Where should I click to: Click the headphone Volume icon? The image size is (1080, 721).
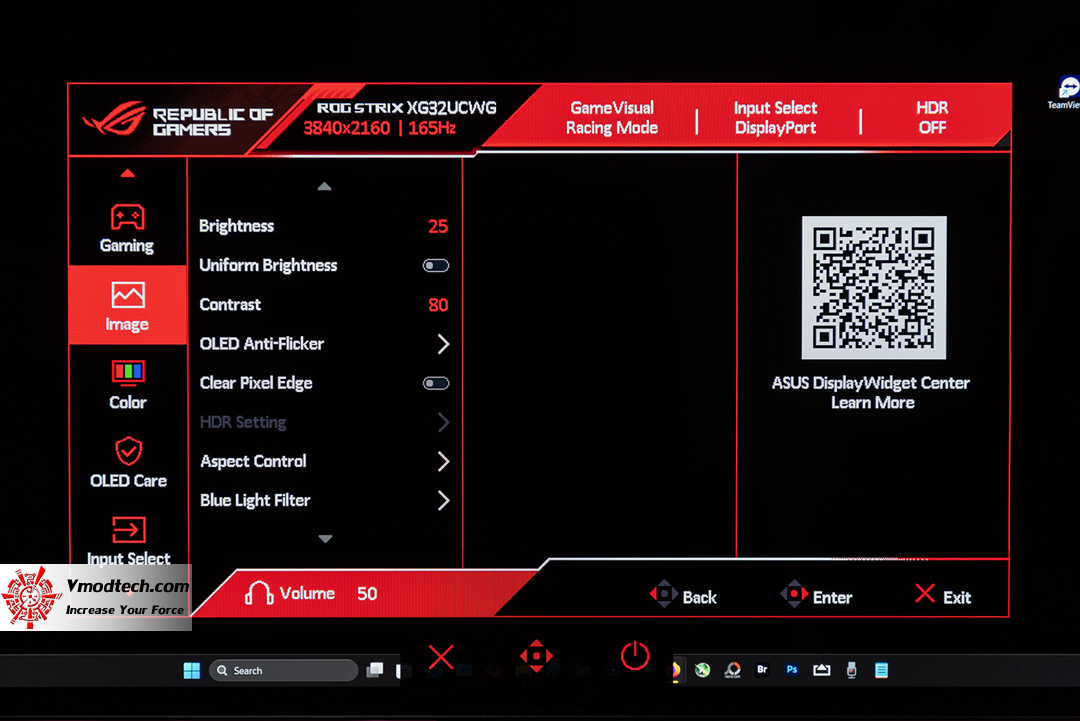[x=259, y=593]
